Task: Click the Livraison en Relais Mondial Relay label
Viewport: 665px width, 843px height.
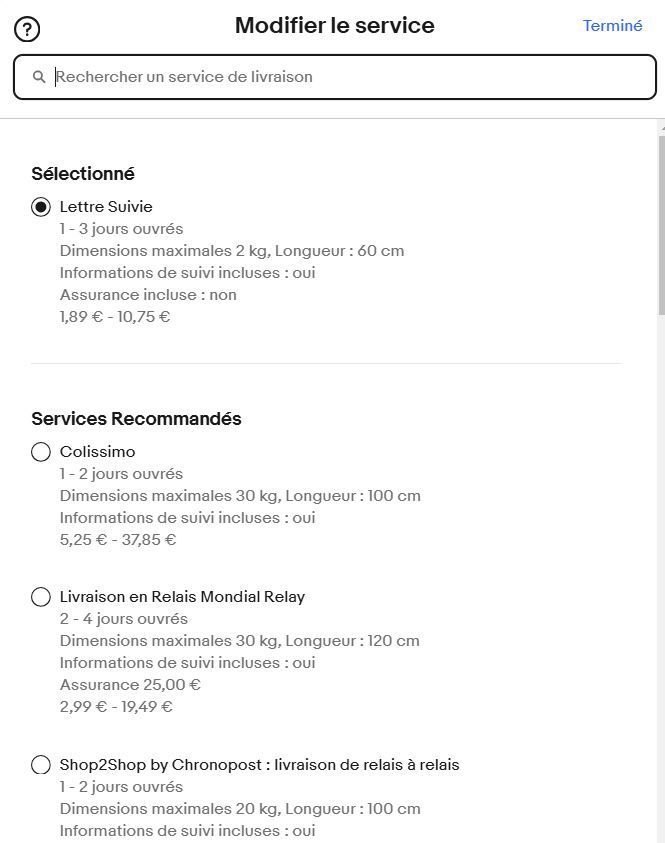Action: (182, 597)
